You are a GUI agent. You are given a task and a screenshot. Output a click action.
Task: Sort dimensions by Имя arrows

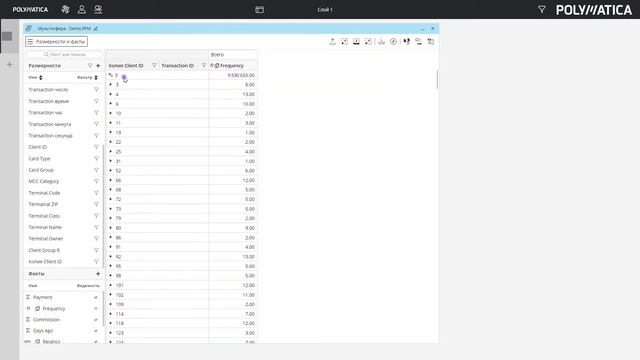tap(40, 78)
